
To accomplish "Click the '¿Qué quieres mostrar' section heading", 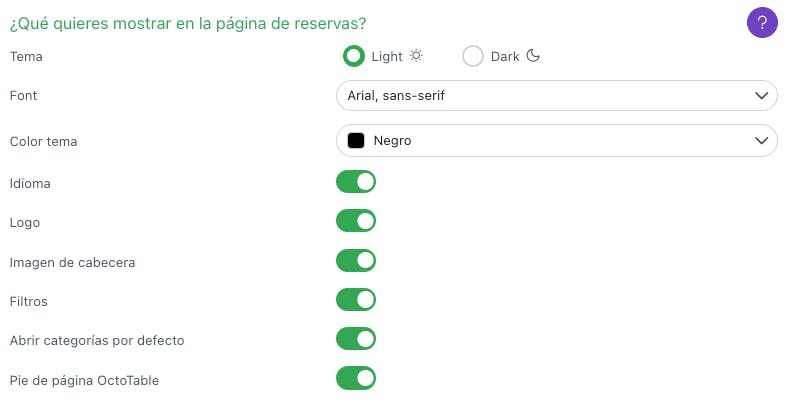I will (x=187, y=21).
